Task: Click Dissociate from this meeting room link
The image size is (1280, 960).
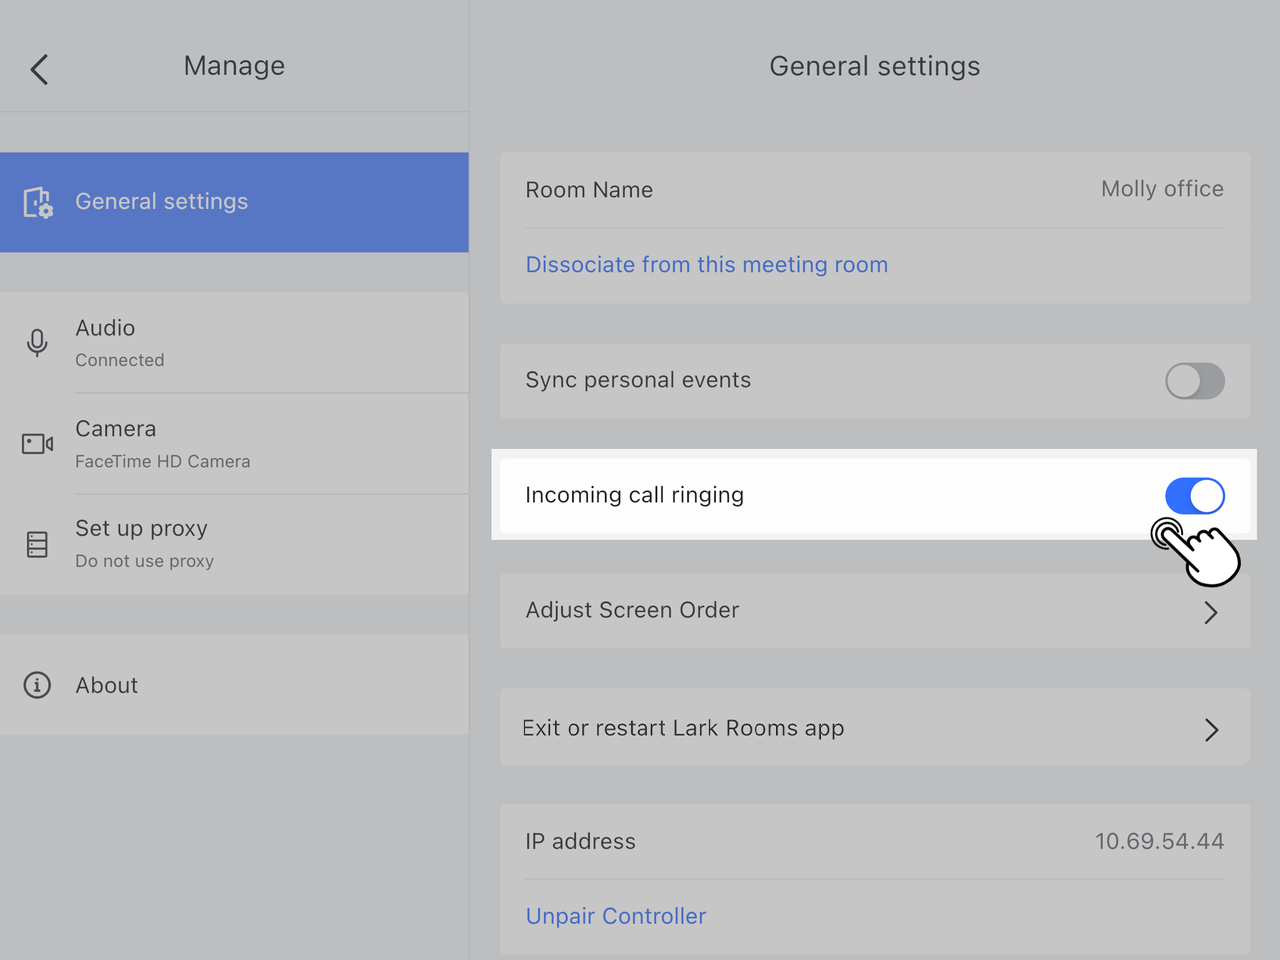Action: coord(706,265)
